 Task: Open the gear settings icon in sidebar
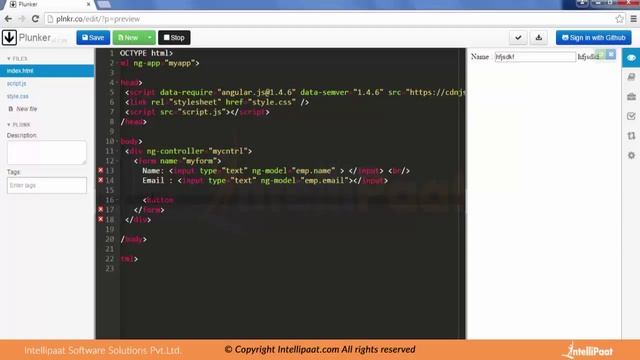[631, 156]
